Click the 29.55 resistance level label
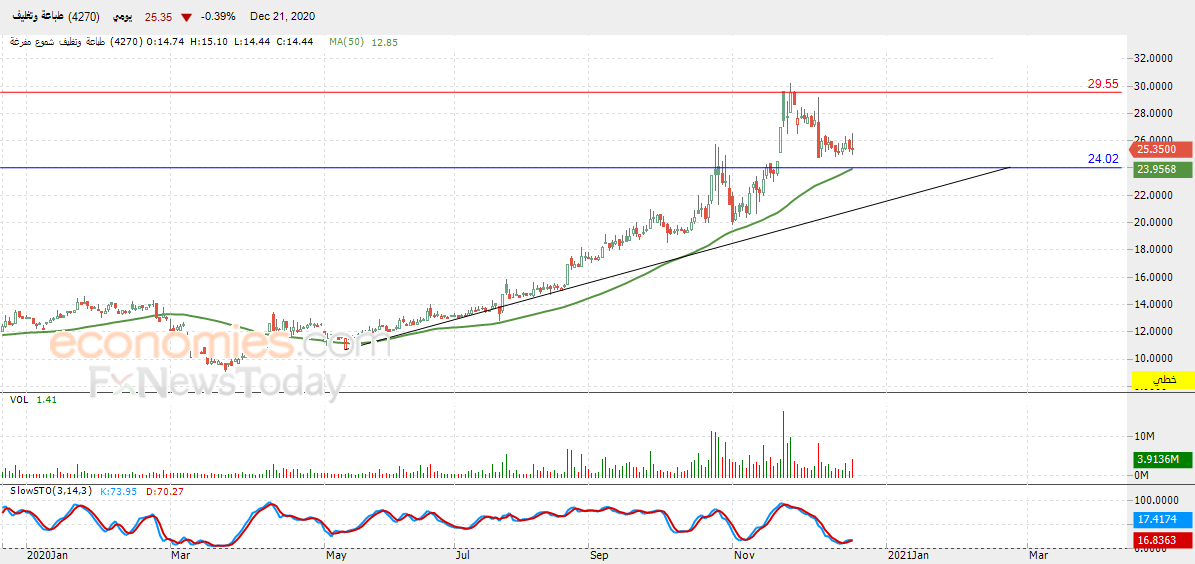This screenshot has height=564, width=1195. tap(1103, 85)
